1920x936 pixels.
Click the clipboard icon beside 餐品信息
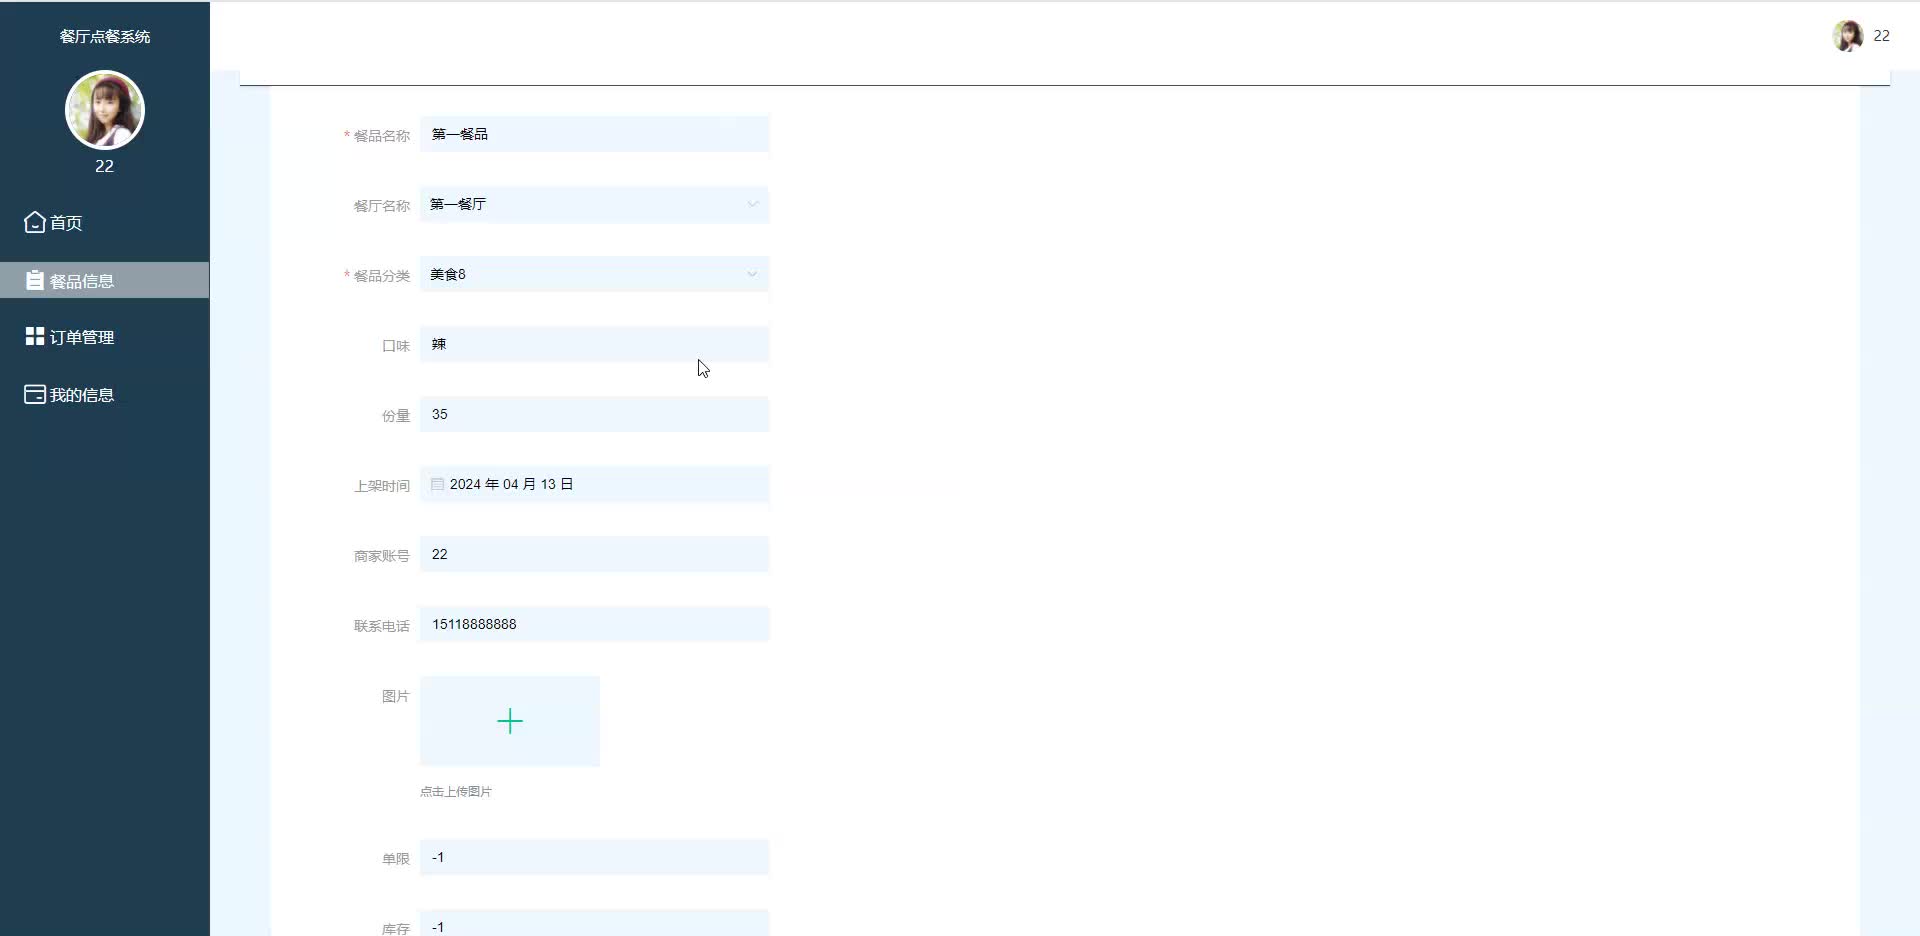tap(35, 280)
